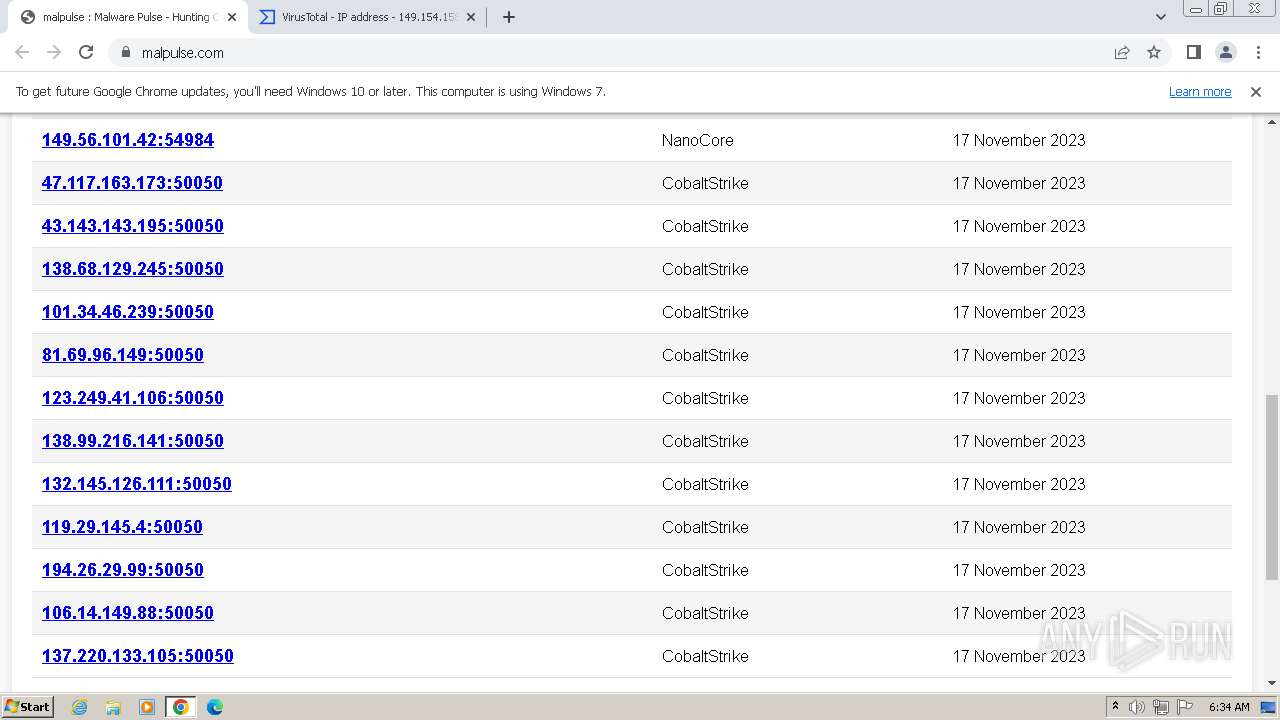Screen dimensions: 1280x720
Task: Open link 194.26.29.99:50050
Action: (123, 570)
